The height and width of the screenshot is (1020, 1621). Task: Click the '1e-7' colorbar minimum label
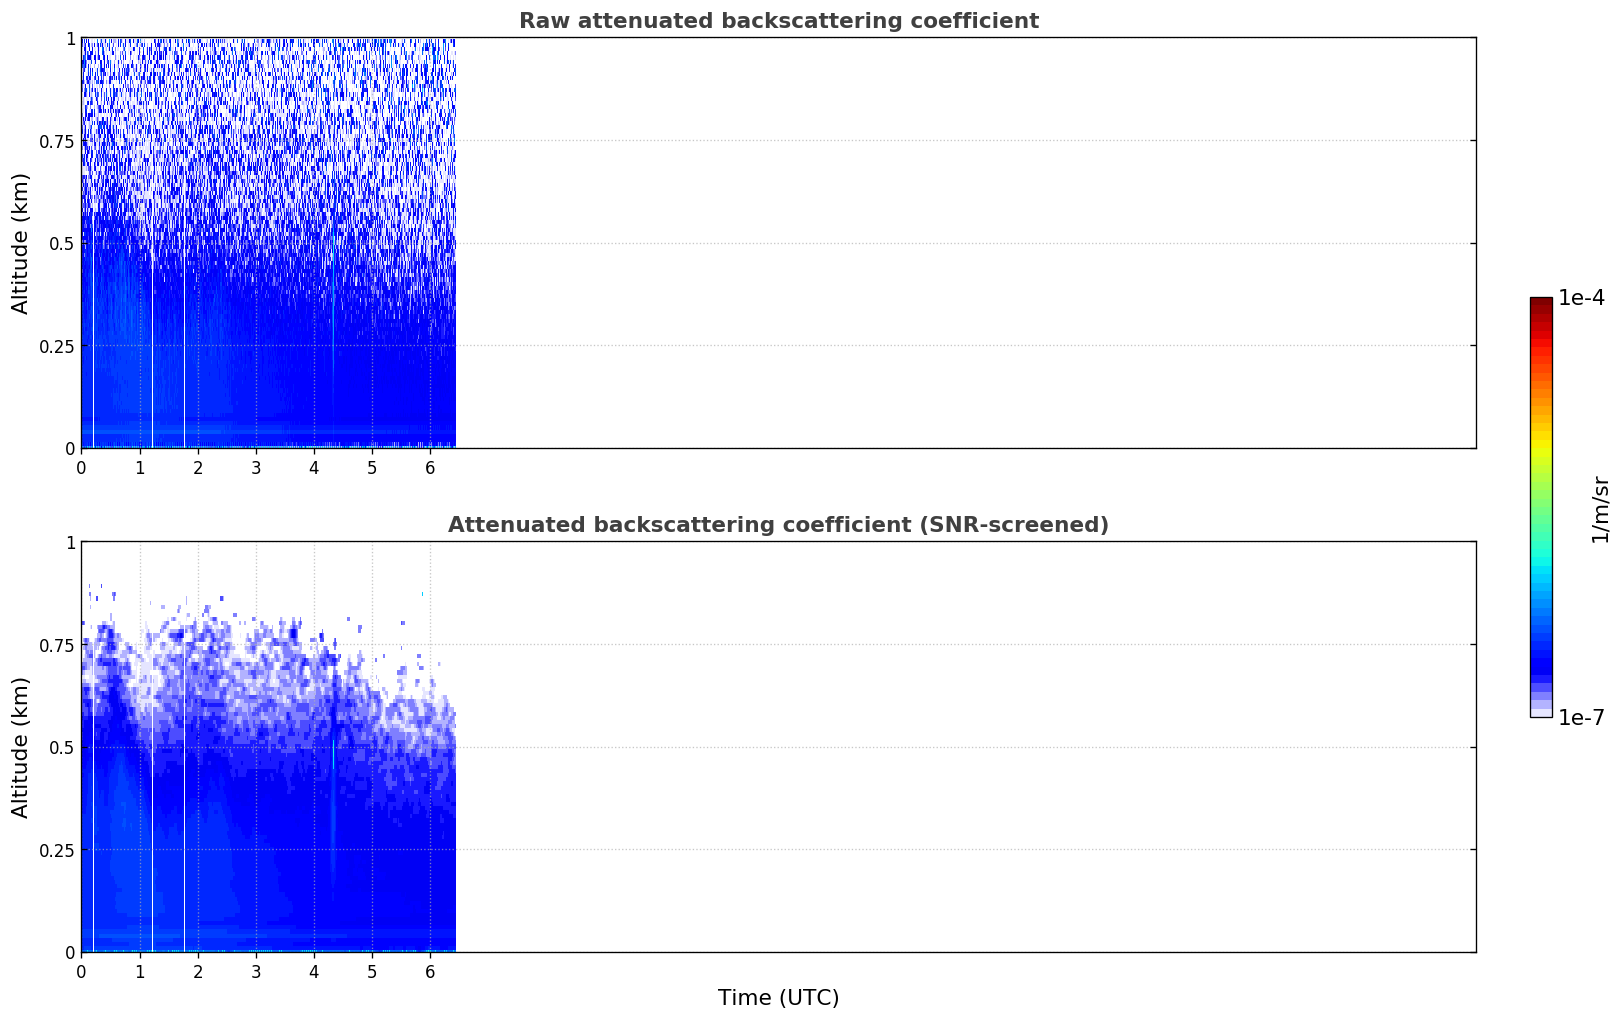(x=1581, y=718)
